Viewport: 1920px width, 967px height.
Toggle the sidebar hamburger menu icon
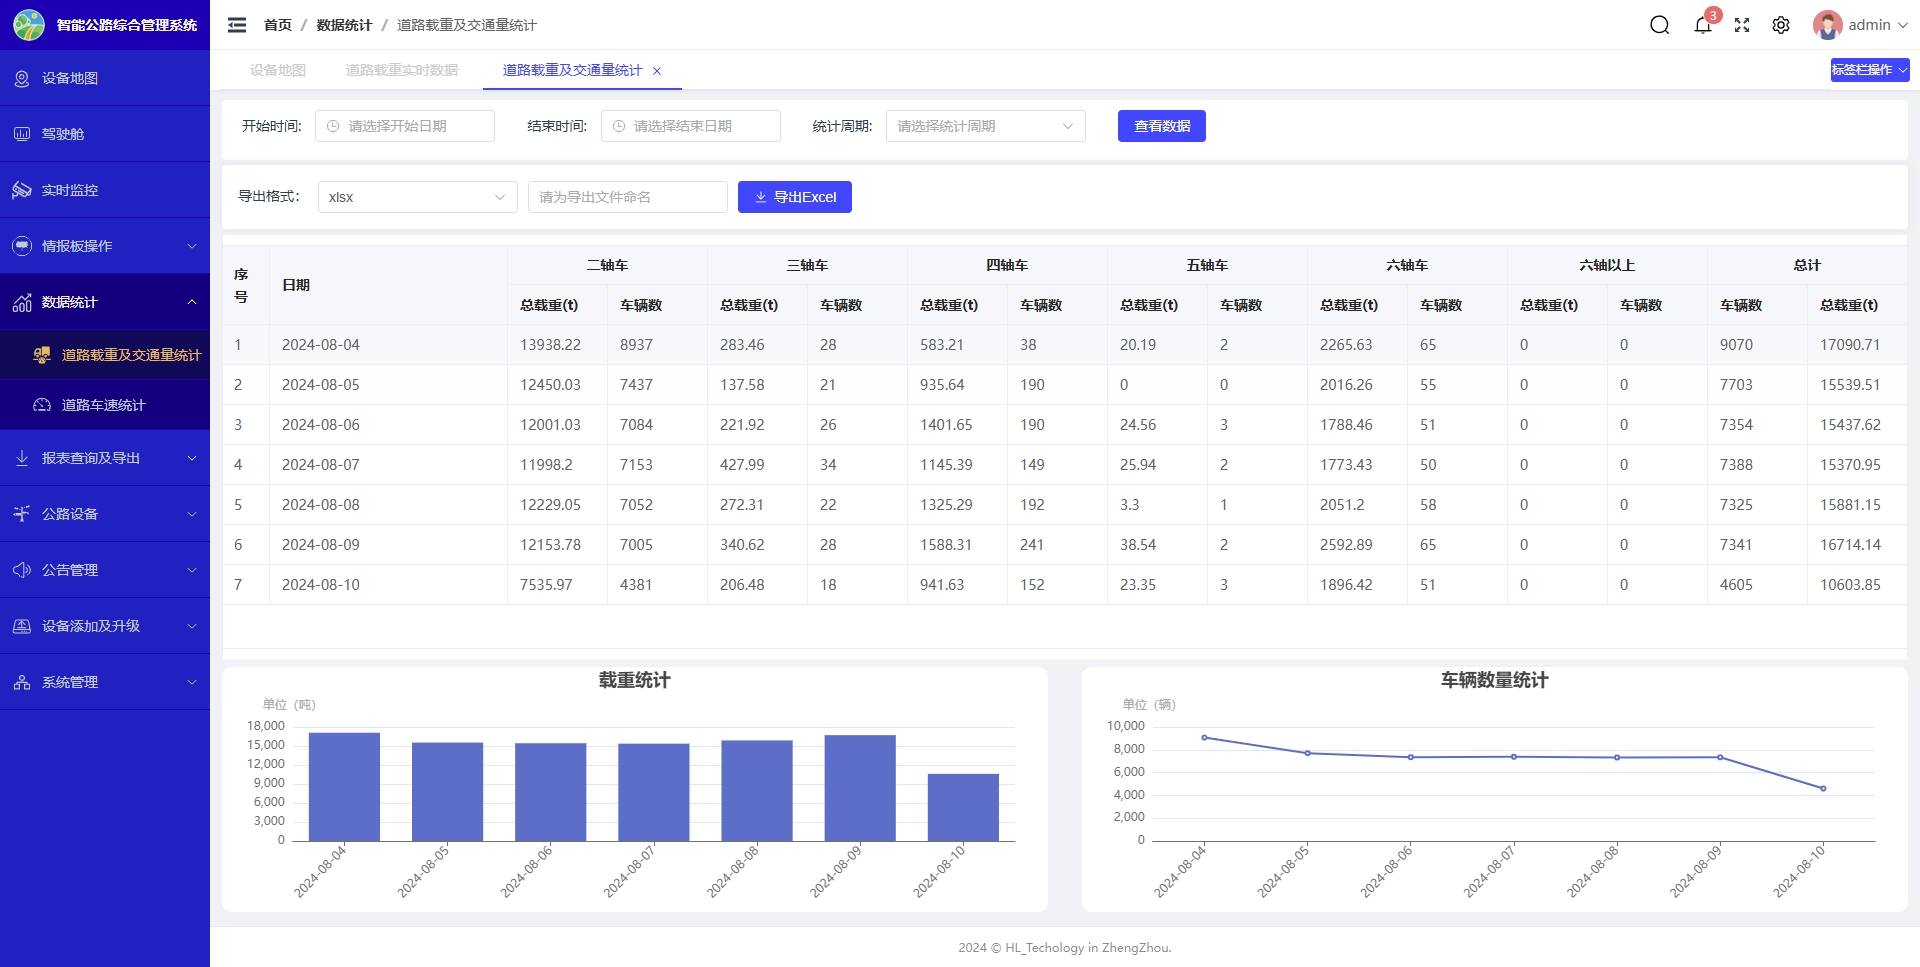coord(237,25)
